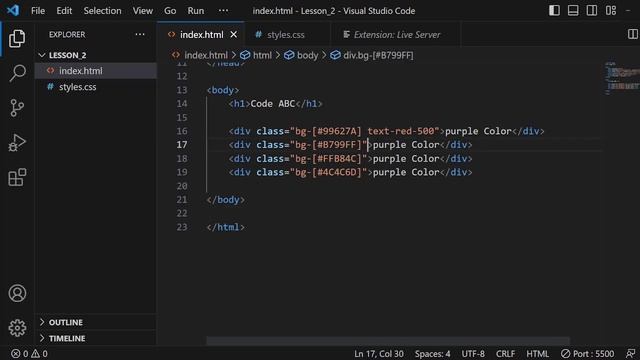Screen dimensions: 640x360
Task: Click the h1 Code ABC line
Action: coord(276,104)
